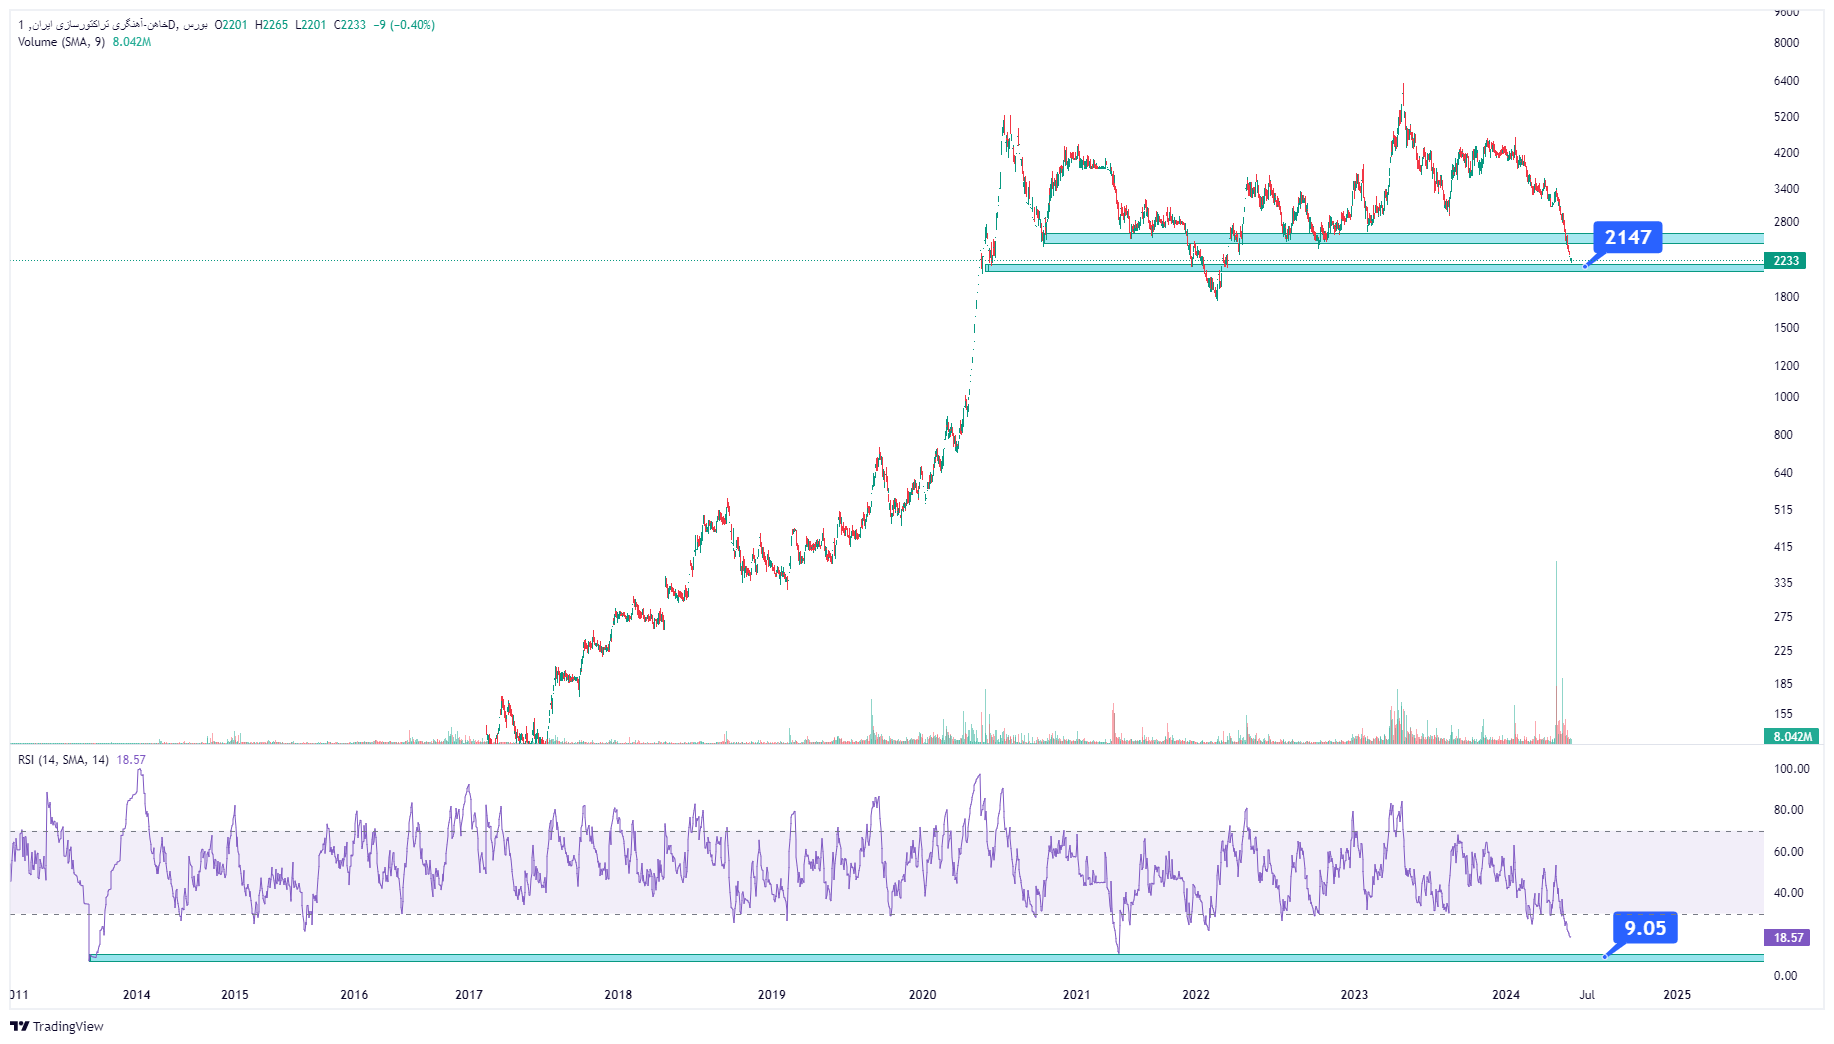
Task: Click the 2023 label on time axis
Action: pos(1354,995)
